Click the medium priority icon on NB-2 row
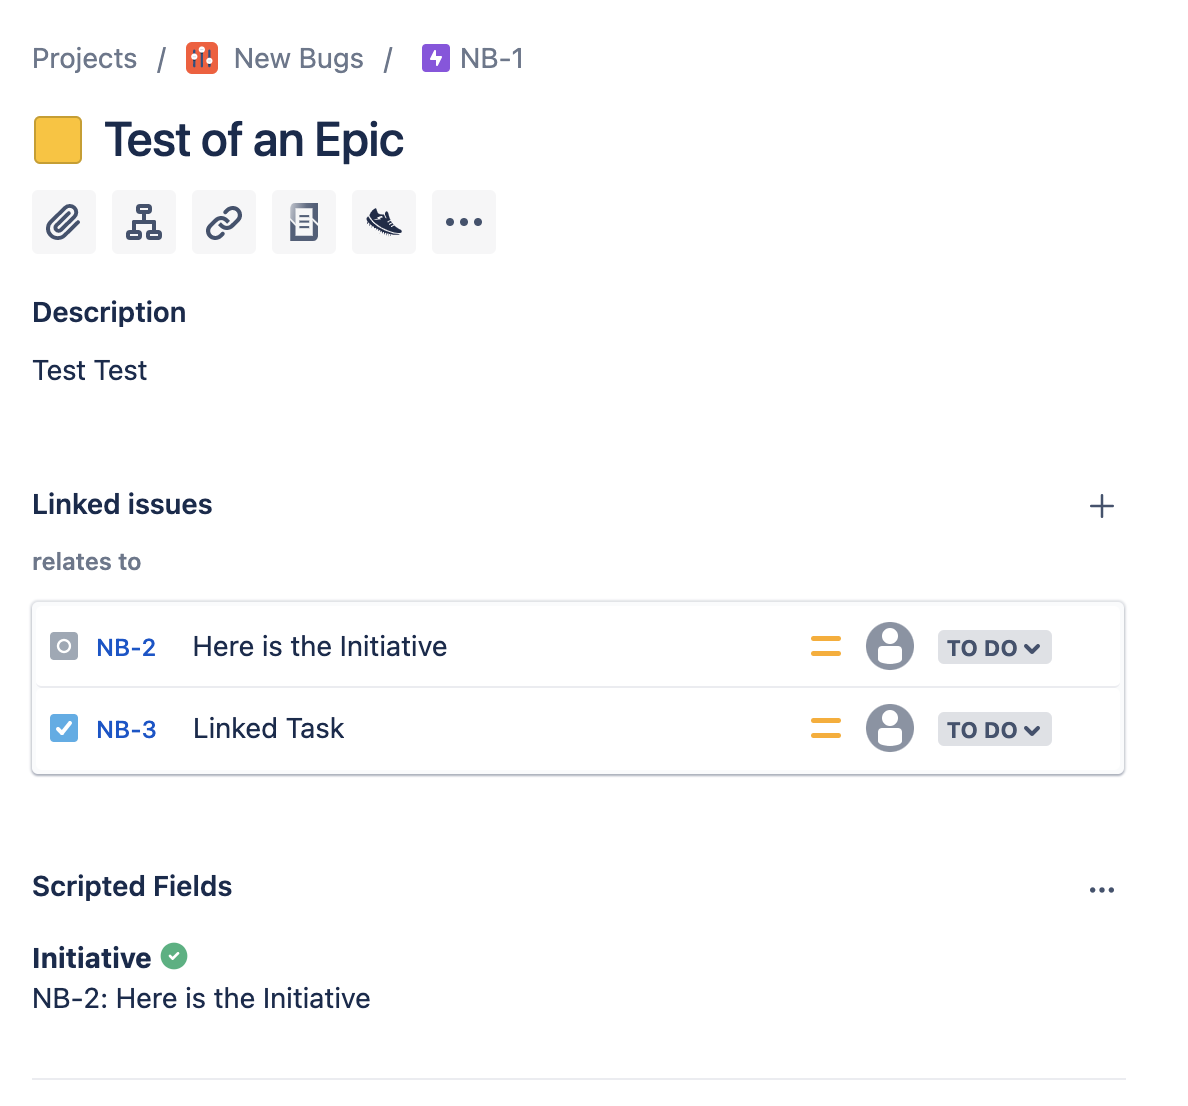This screenshot has width=1188, height=1106. [825, 646]
